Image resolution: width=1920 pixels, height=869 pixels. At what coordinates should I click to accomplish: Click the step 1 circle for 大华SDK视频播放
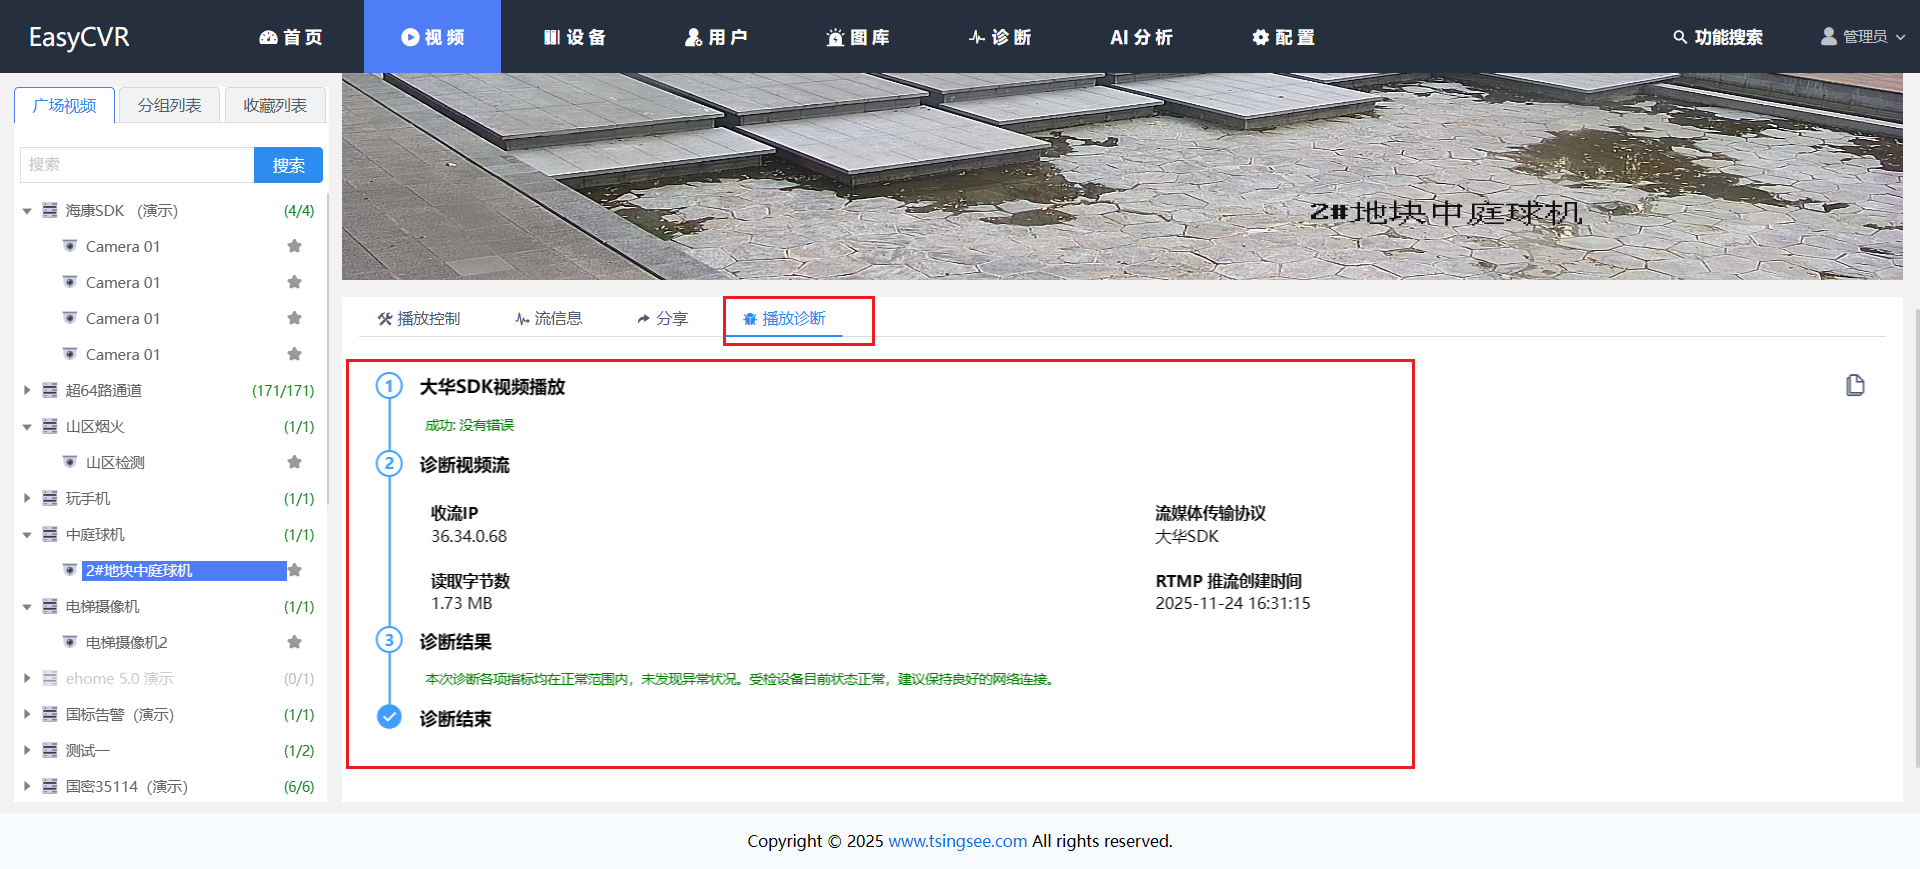(389, 386)
